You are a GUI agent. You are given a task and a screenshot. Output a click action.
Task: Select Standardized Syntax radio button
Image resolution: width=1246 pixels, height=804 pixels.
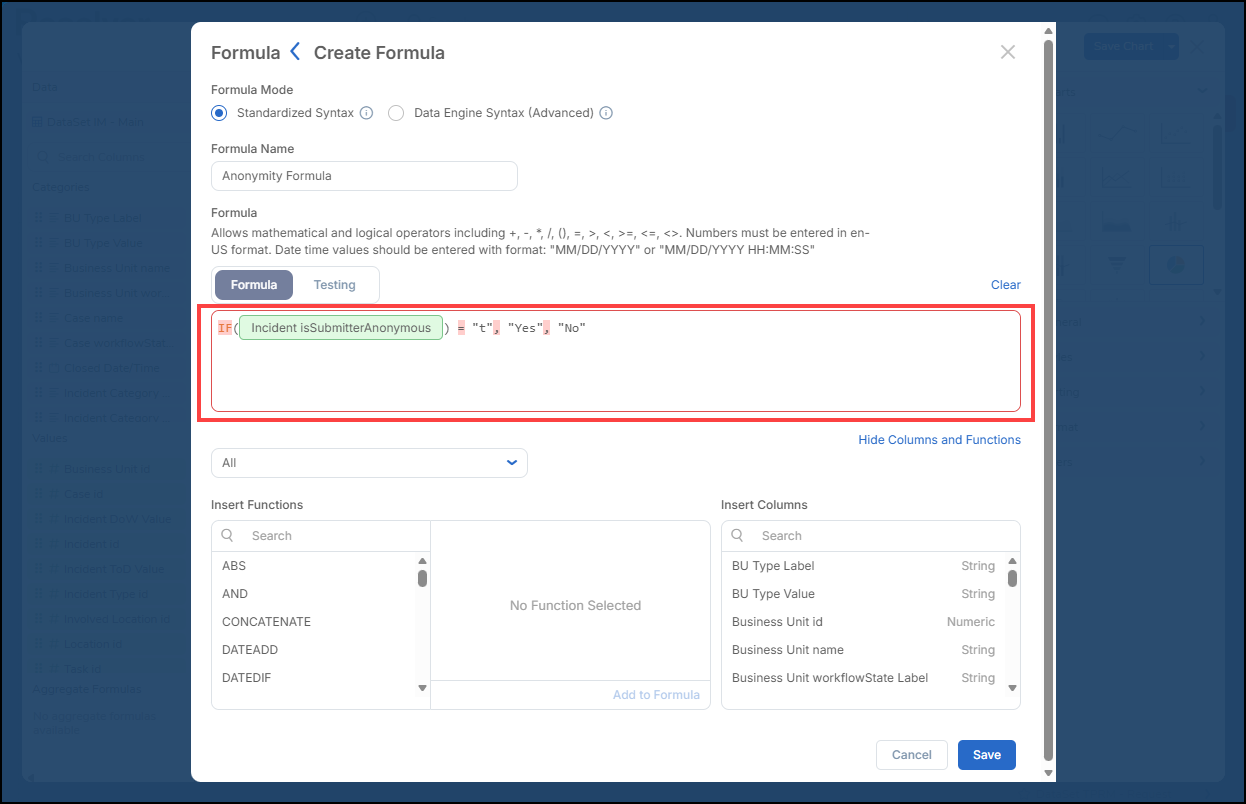point(219,113)
